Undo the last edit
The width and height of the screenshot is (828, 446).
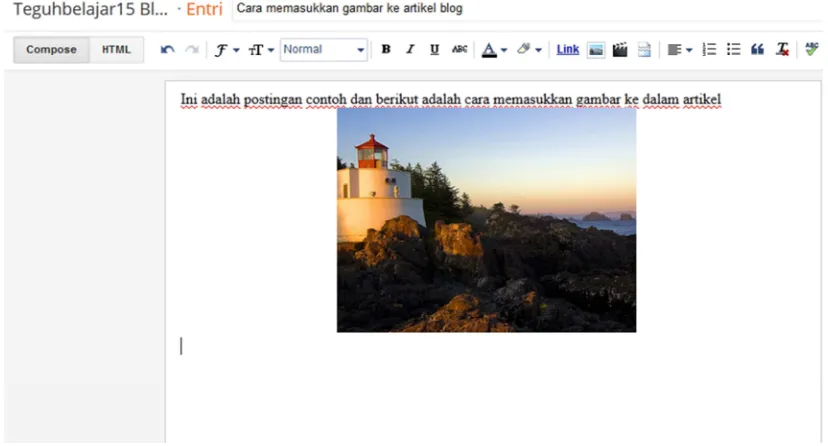point(167,50)
